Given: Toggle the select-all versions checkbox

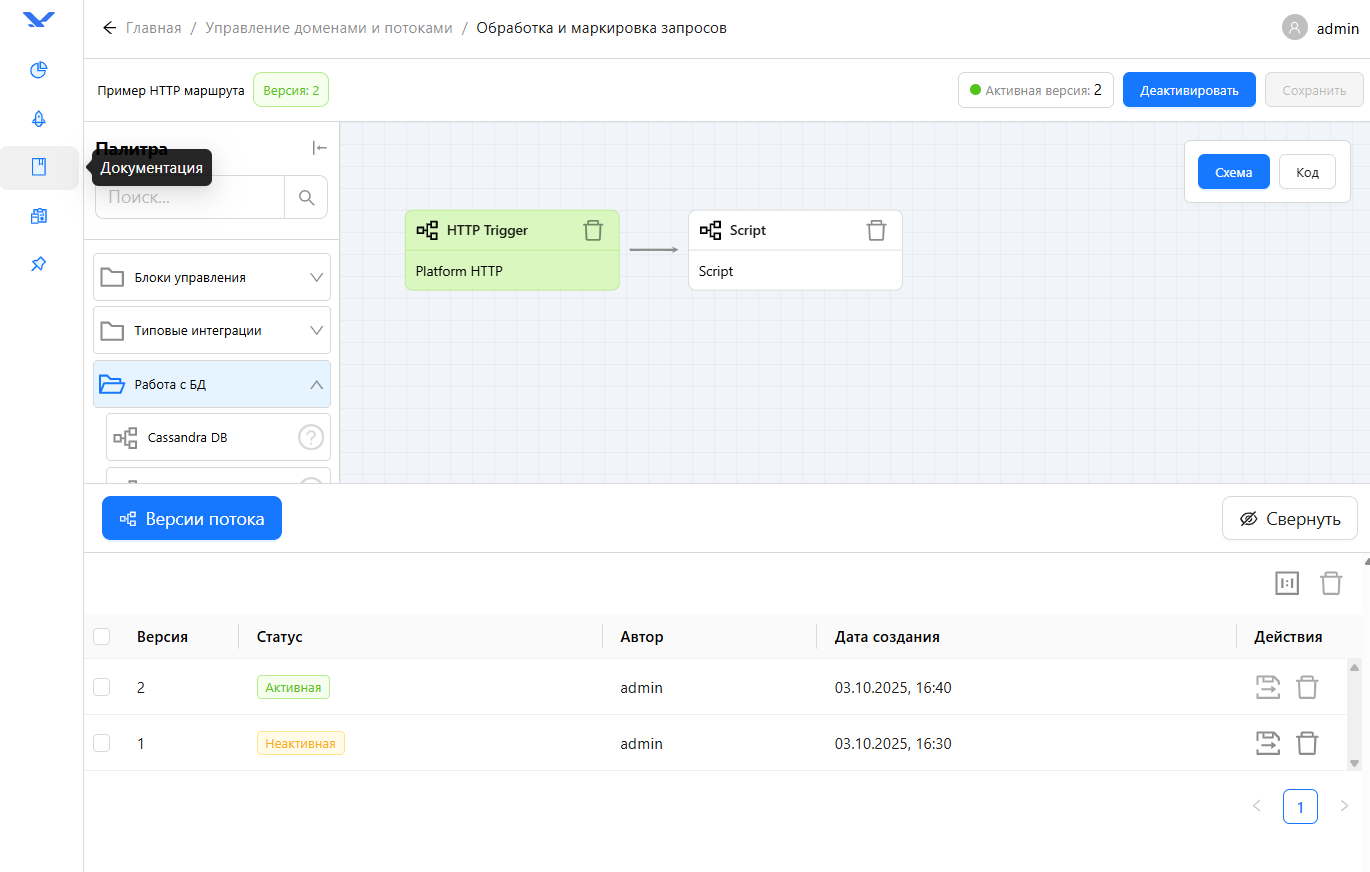Looking at the screenshot, I should 101,636.
